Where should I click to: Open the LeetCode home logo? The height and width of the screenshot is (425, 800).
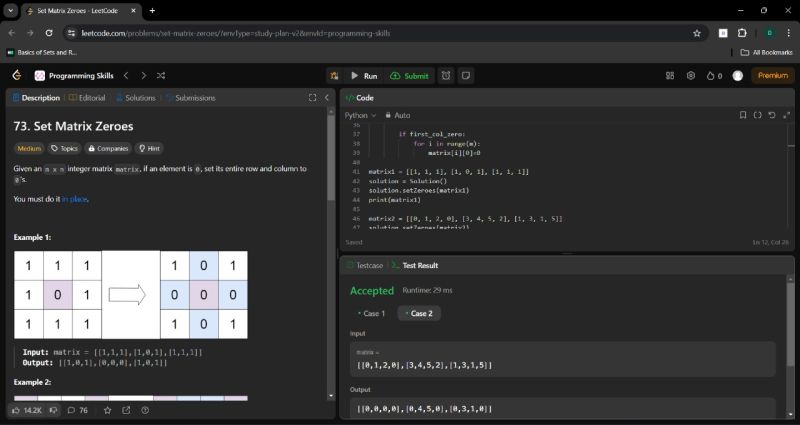17,76
